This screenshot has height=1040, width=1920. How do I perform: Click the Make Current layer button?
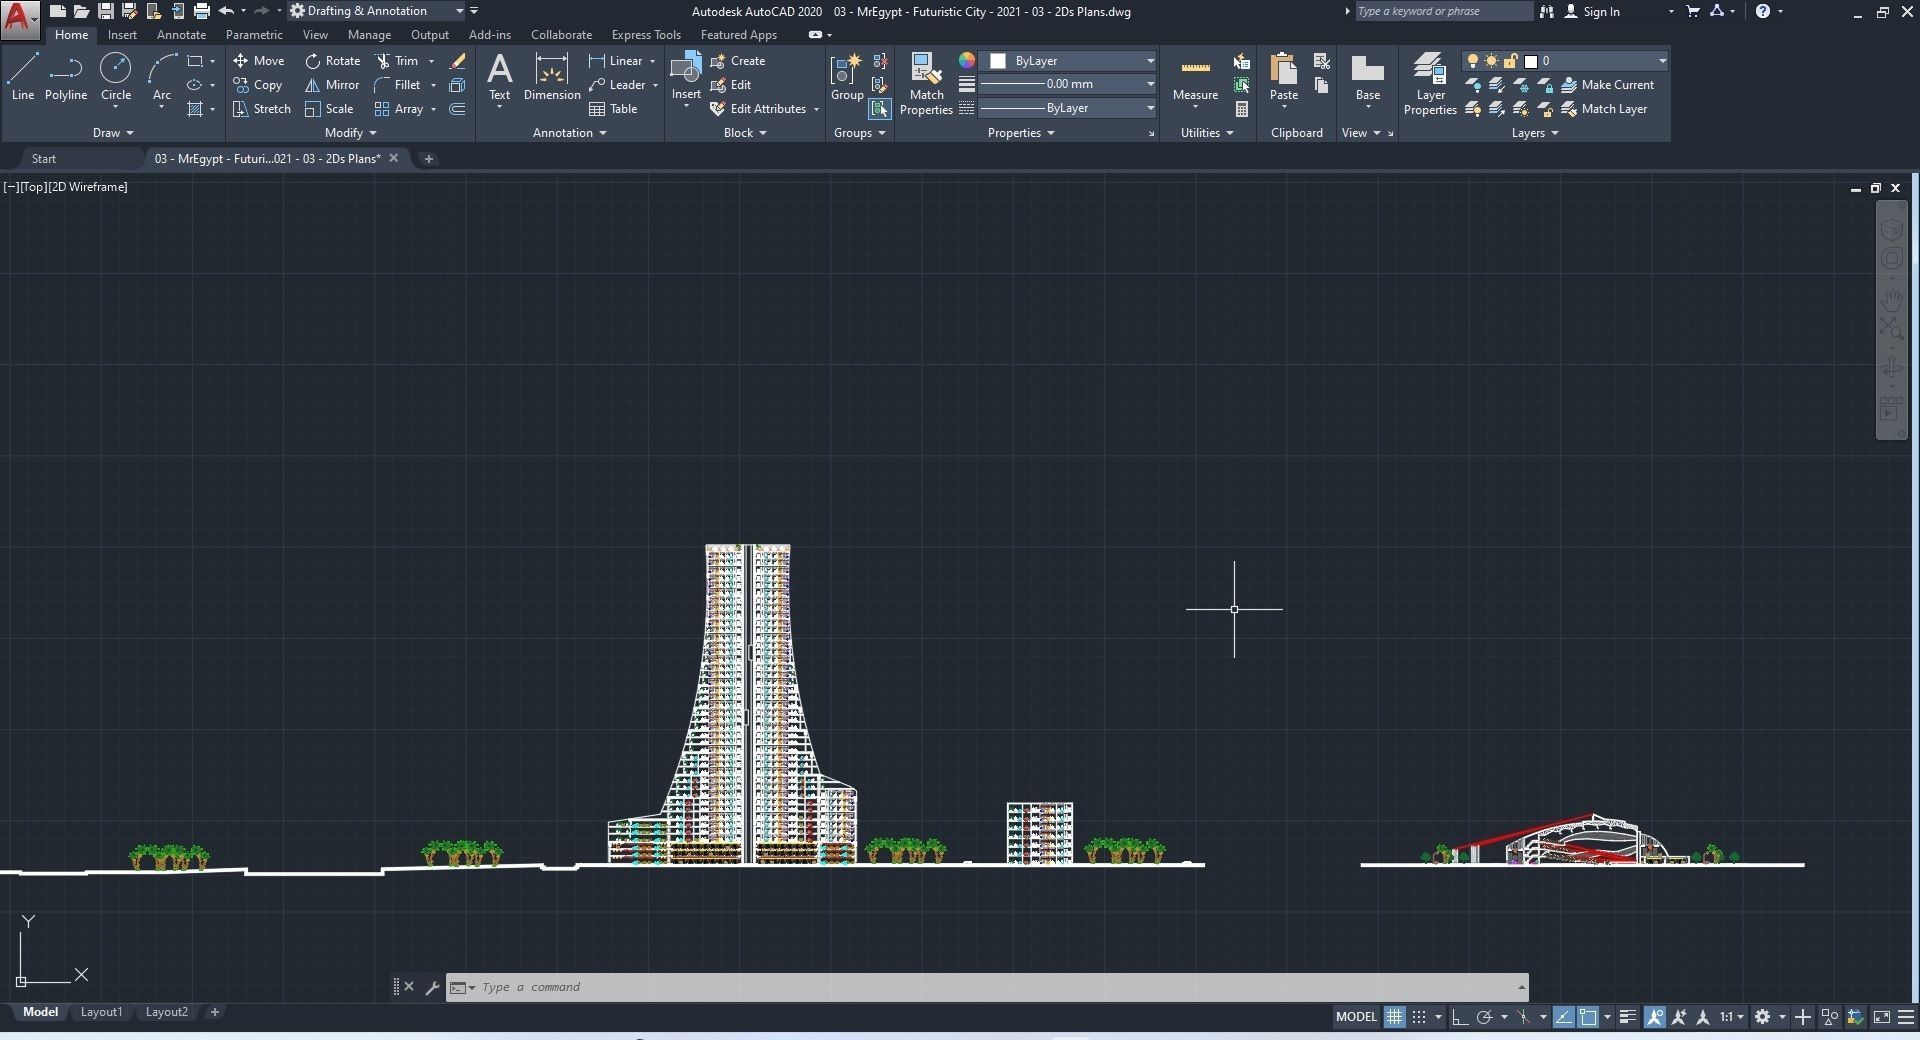click(x=1607, y=85)
